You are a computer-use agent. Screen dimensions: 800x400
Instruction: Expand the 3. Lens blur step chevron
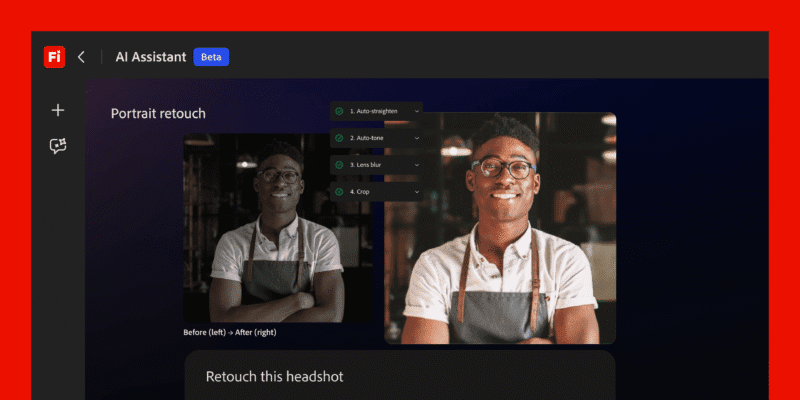pos(417,165)
